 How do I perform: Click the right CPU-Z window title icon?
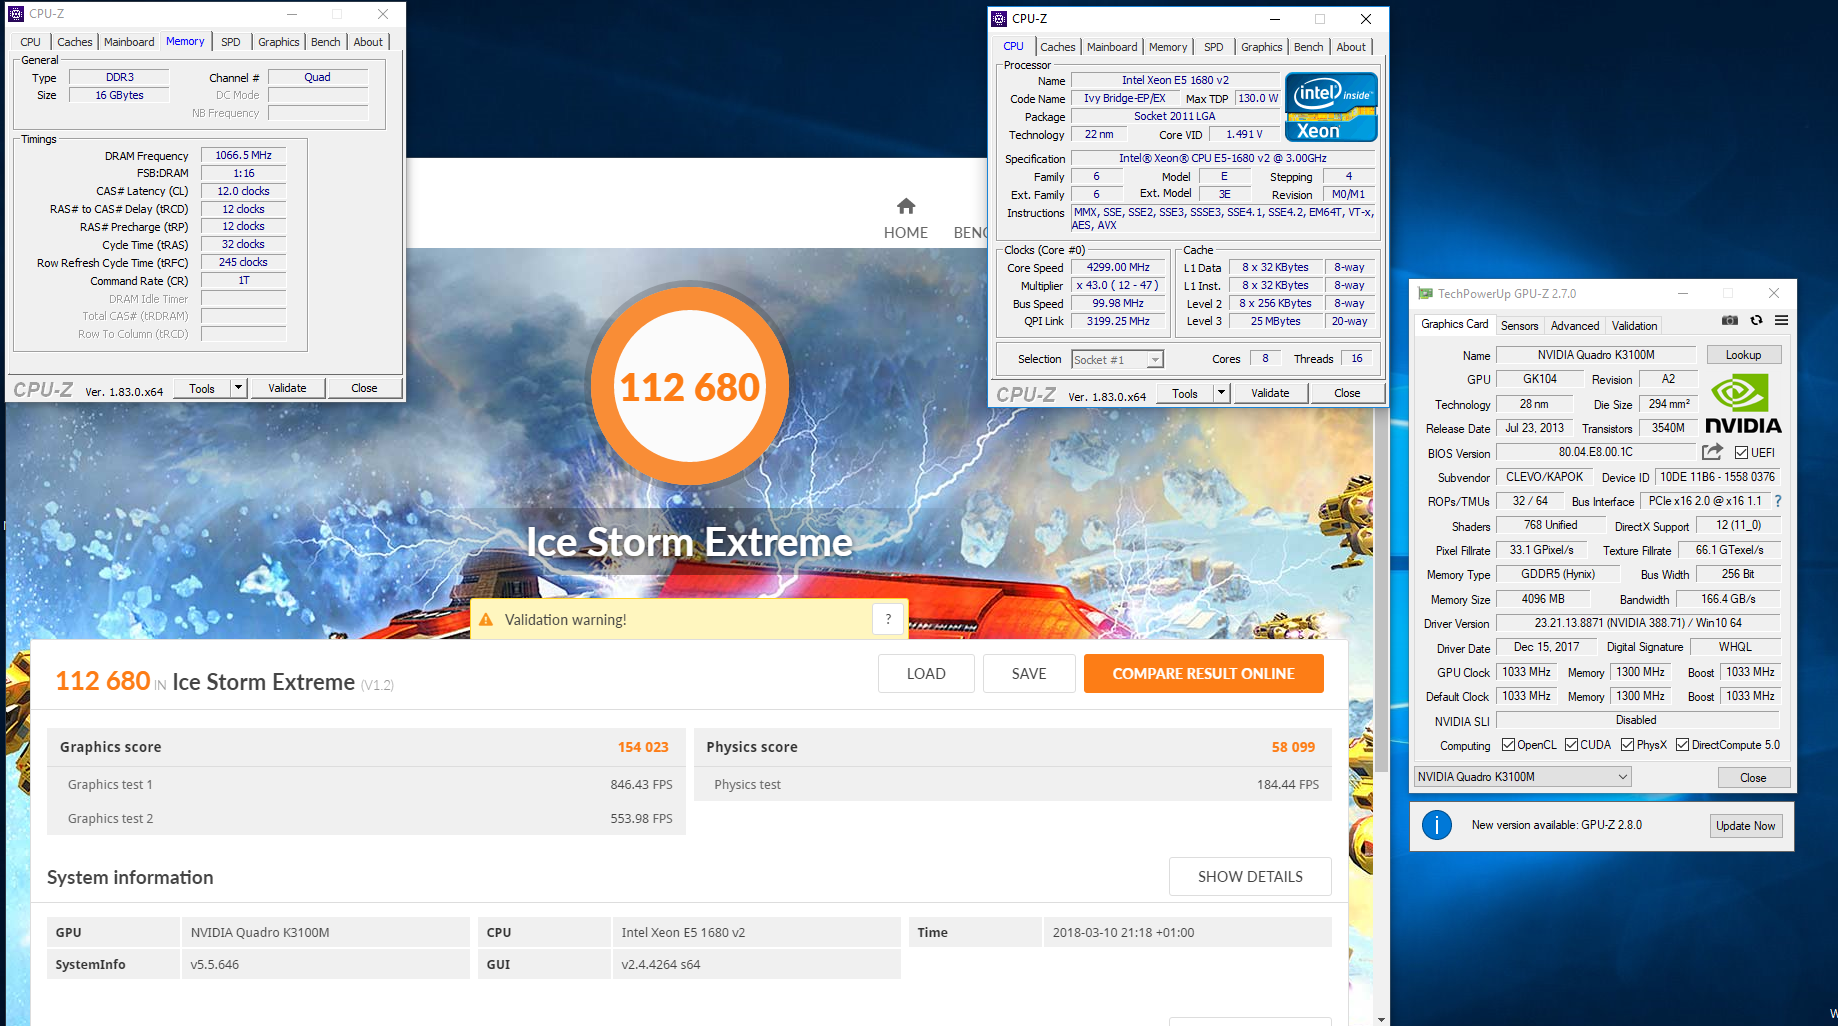999,19
